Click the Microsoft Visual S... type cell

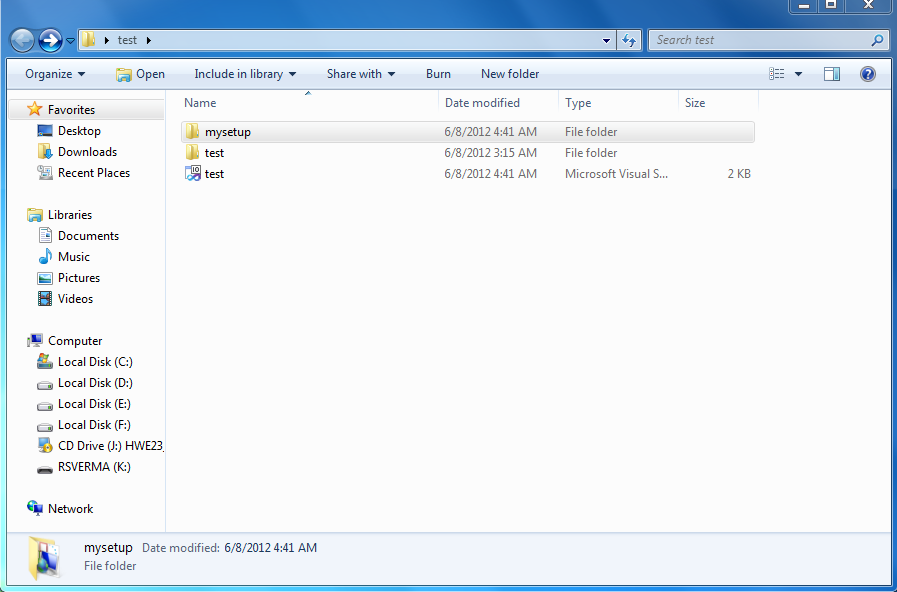pyautogui.click(x=616, y=174)
